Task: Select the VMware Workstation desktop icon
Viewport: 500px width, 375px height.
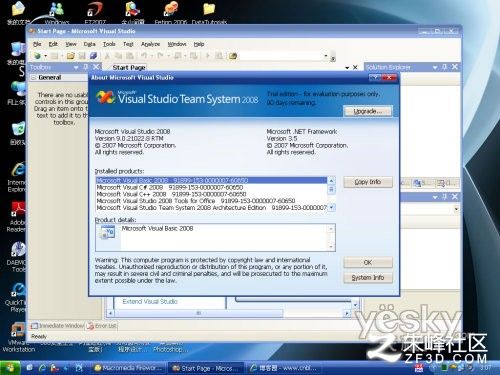Action: click(x=18, y=337)
